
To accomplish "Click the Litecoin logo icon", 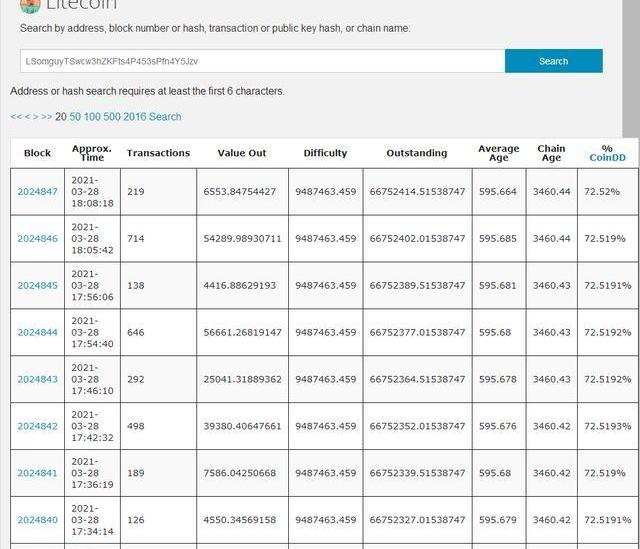I will point(30,4).
